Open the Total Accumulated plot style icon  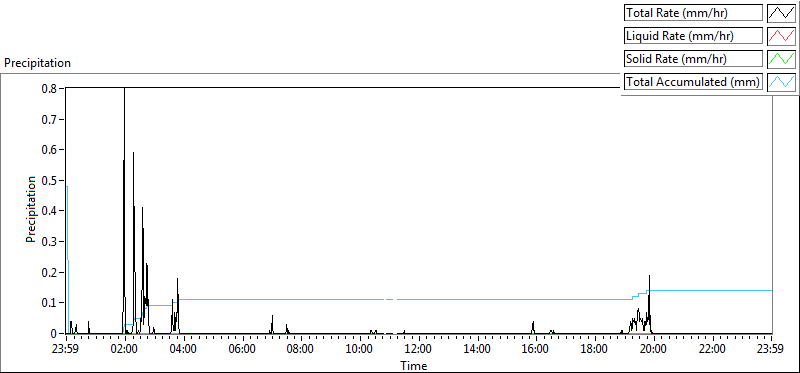pyautogui.click(x=782, y=82)
